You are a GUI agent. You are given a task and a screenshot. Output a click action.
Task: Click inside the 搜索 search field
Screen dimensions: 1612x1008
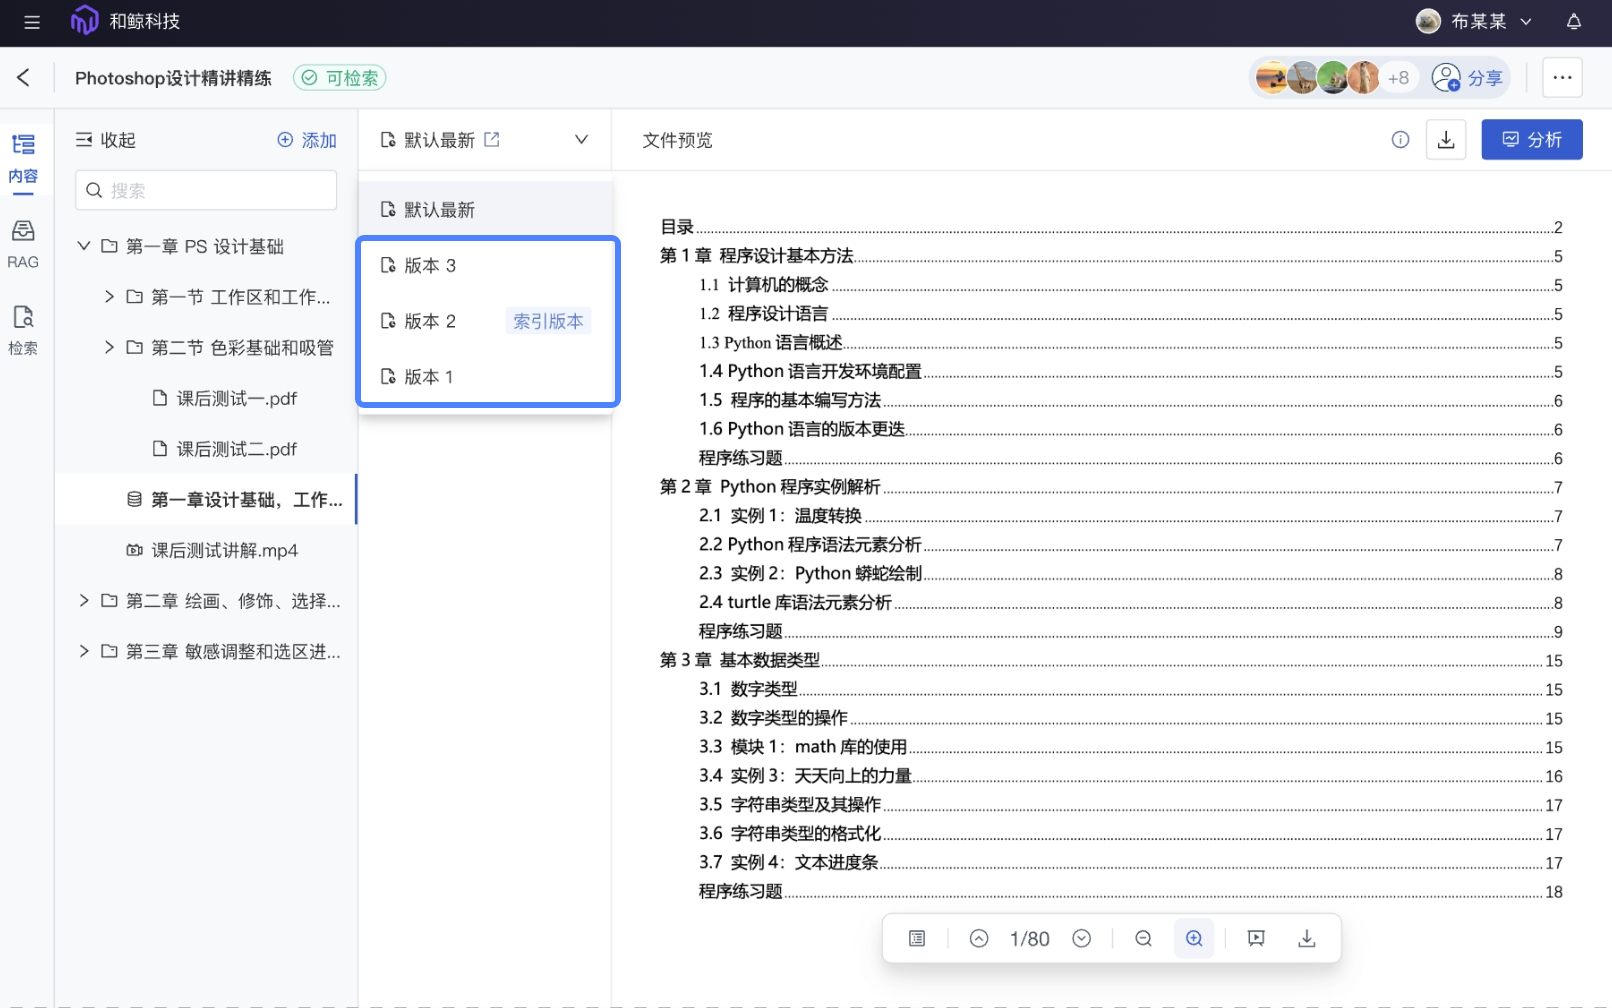tap(205, 190)
